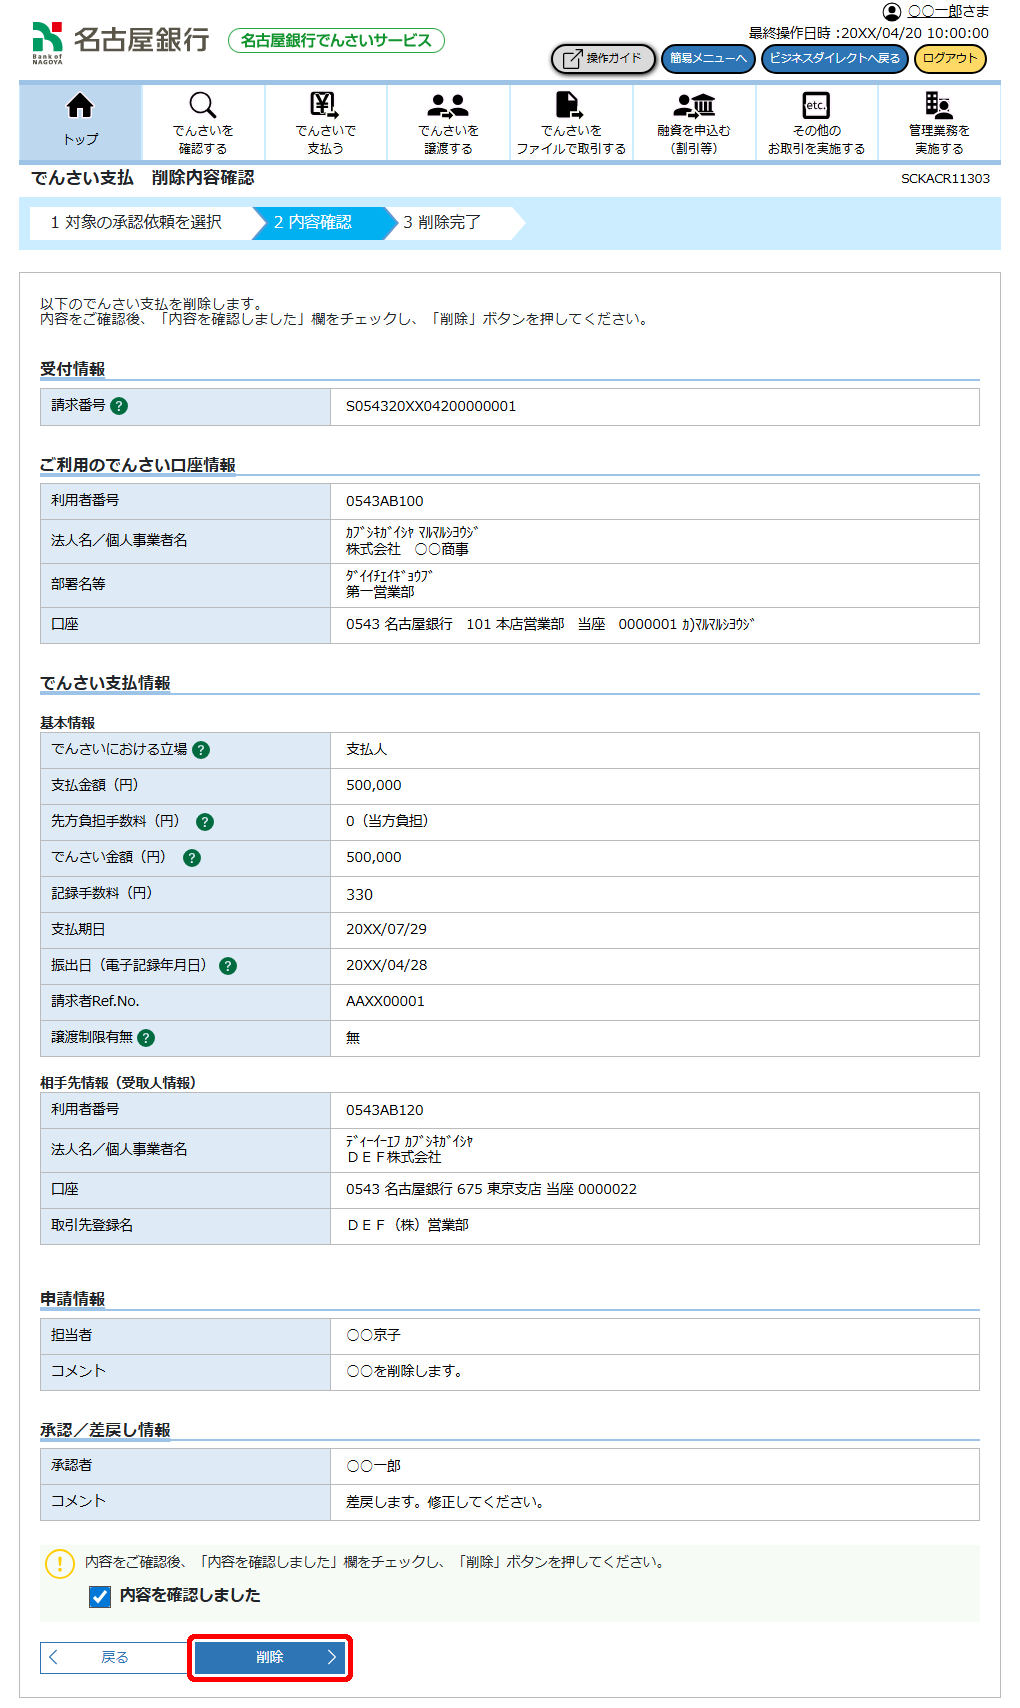The width and height of the screenshot is (1020, 1708).
Task: Open help for 振出日（電子記録年月日）
Action: 228,966
